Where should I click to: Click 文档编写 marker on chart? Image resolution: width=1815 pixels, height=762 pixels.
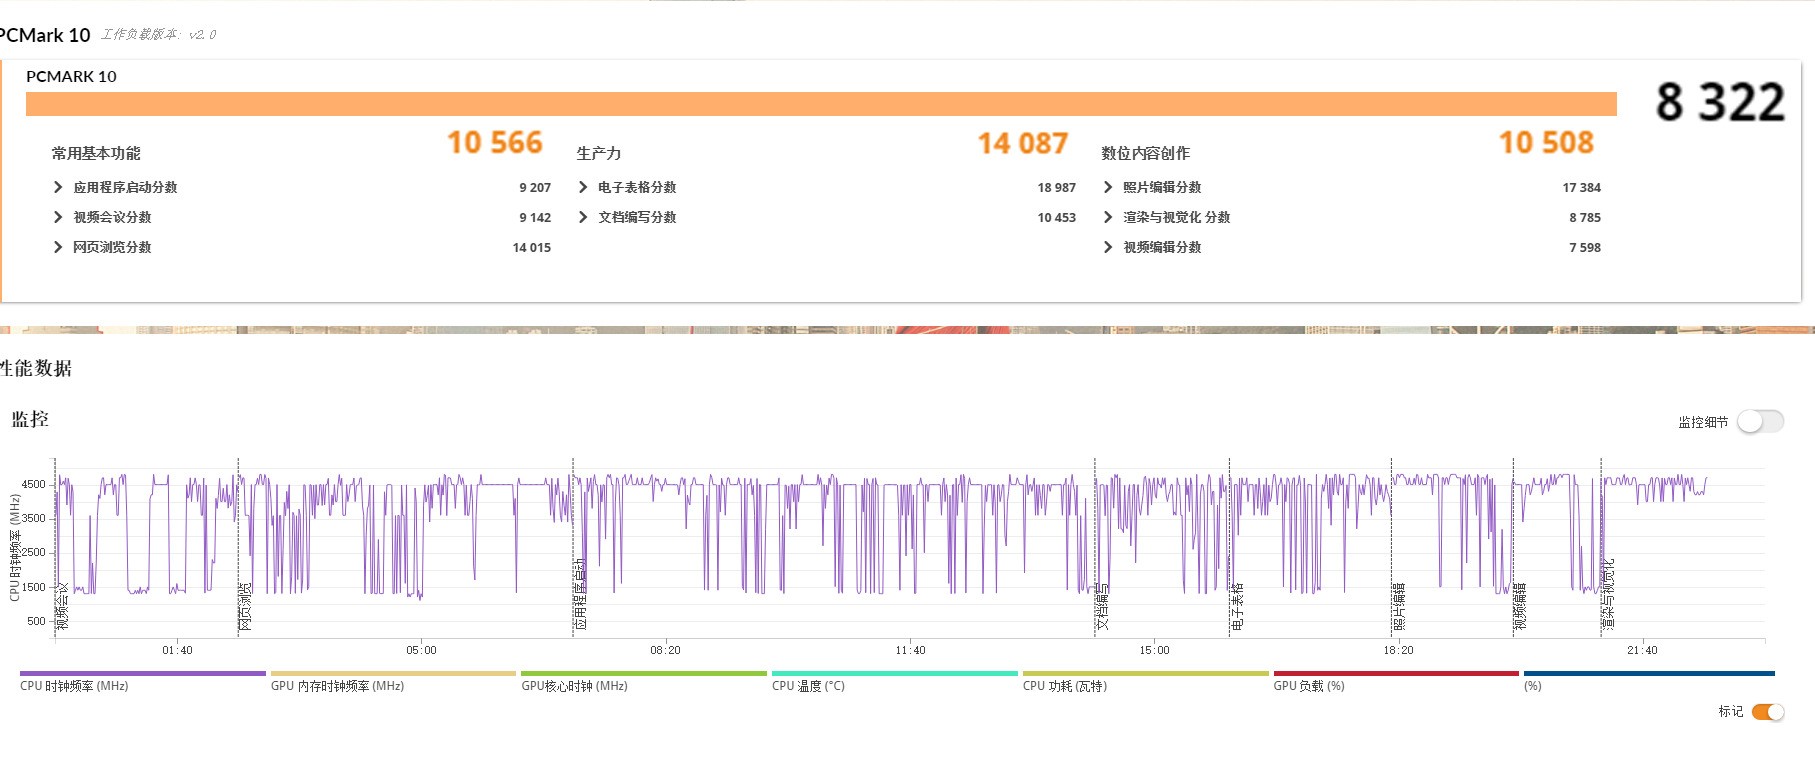click(1103, 606)
